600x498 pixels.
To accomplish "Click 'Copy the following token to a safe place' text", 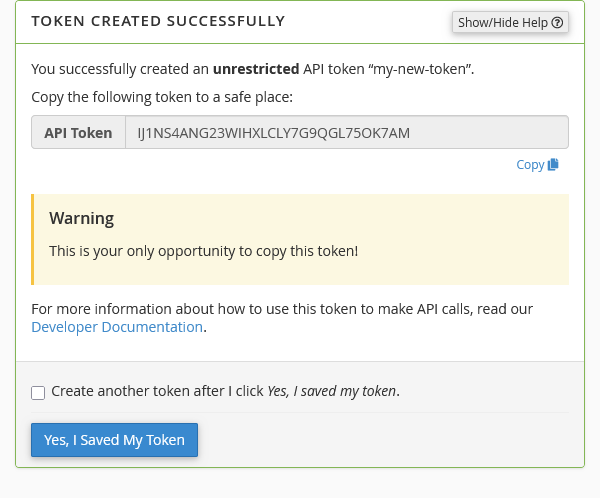I will [x=161, y=97].
